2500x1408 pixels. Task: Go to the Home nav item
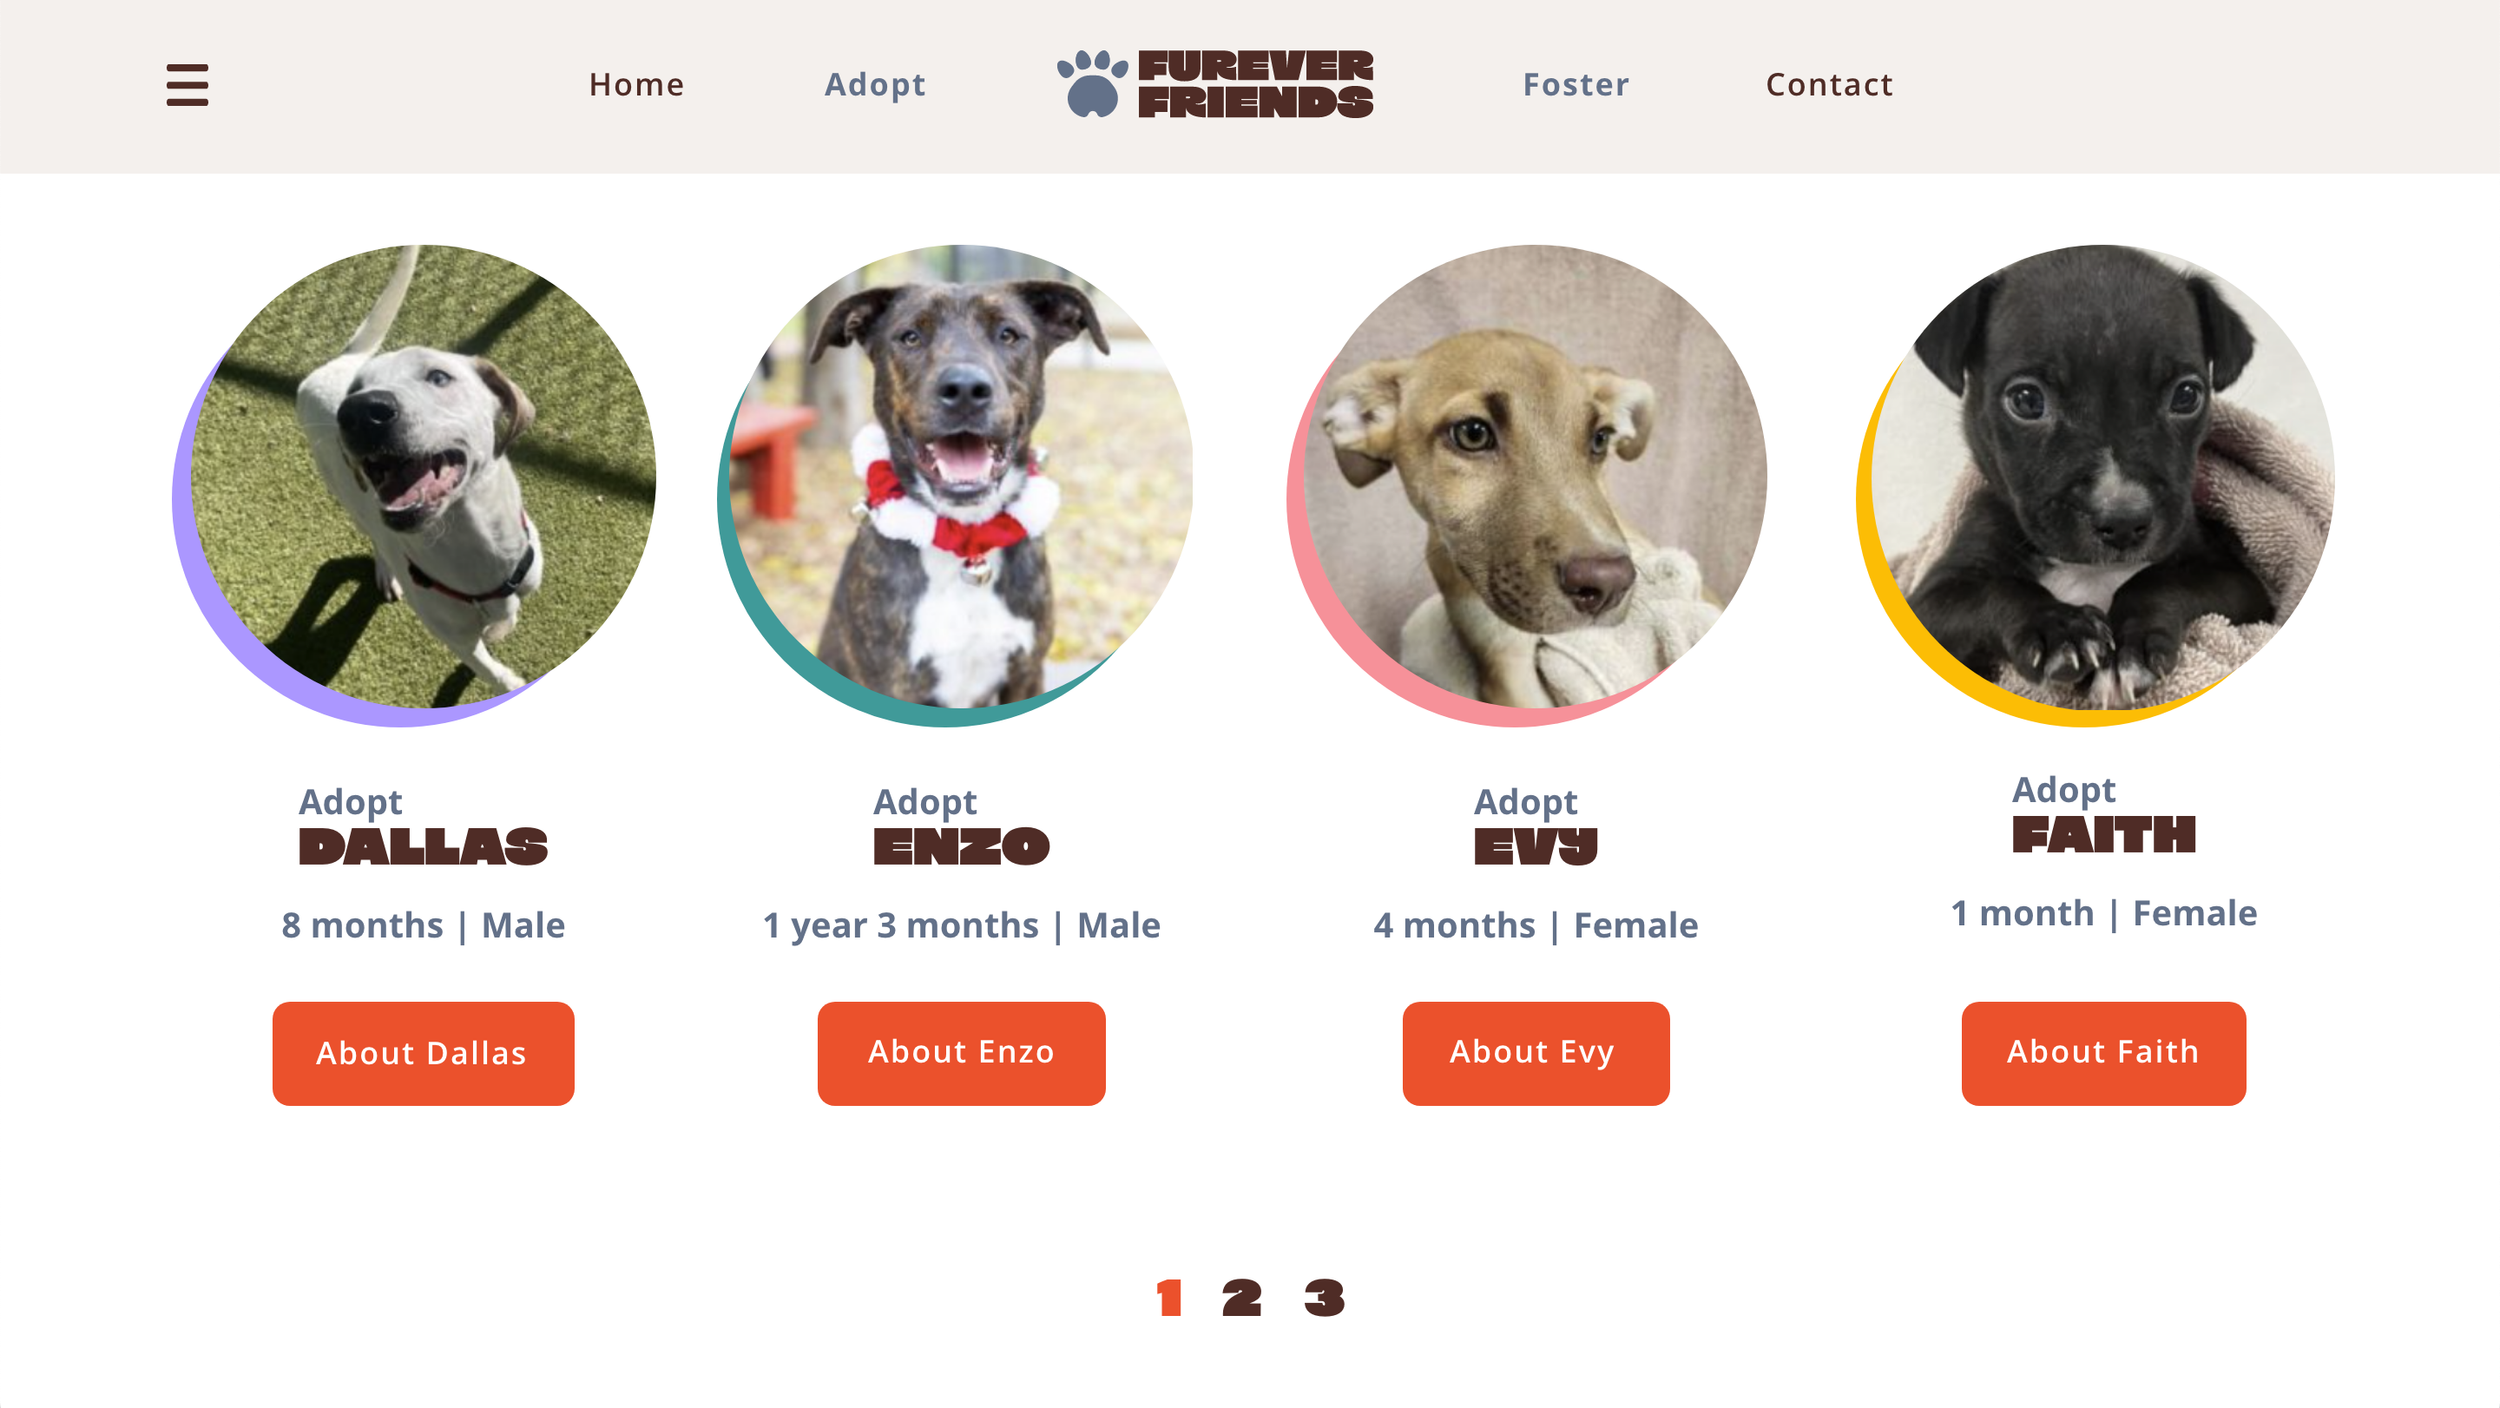tap(636, 85)
